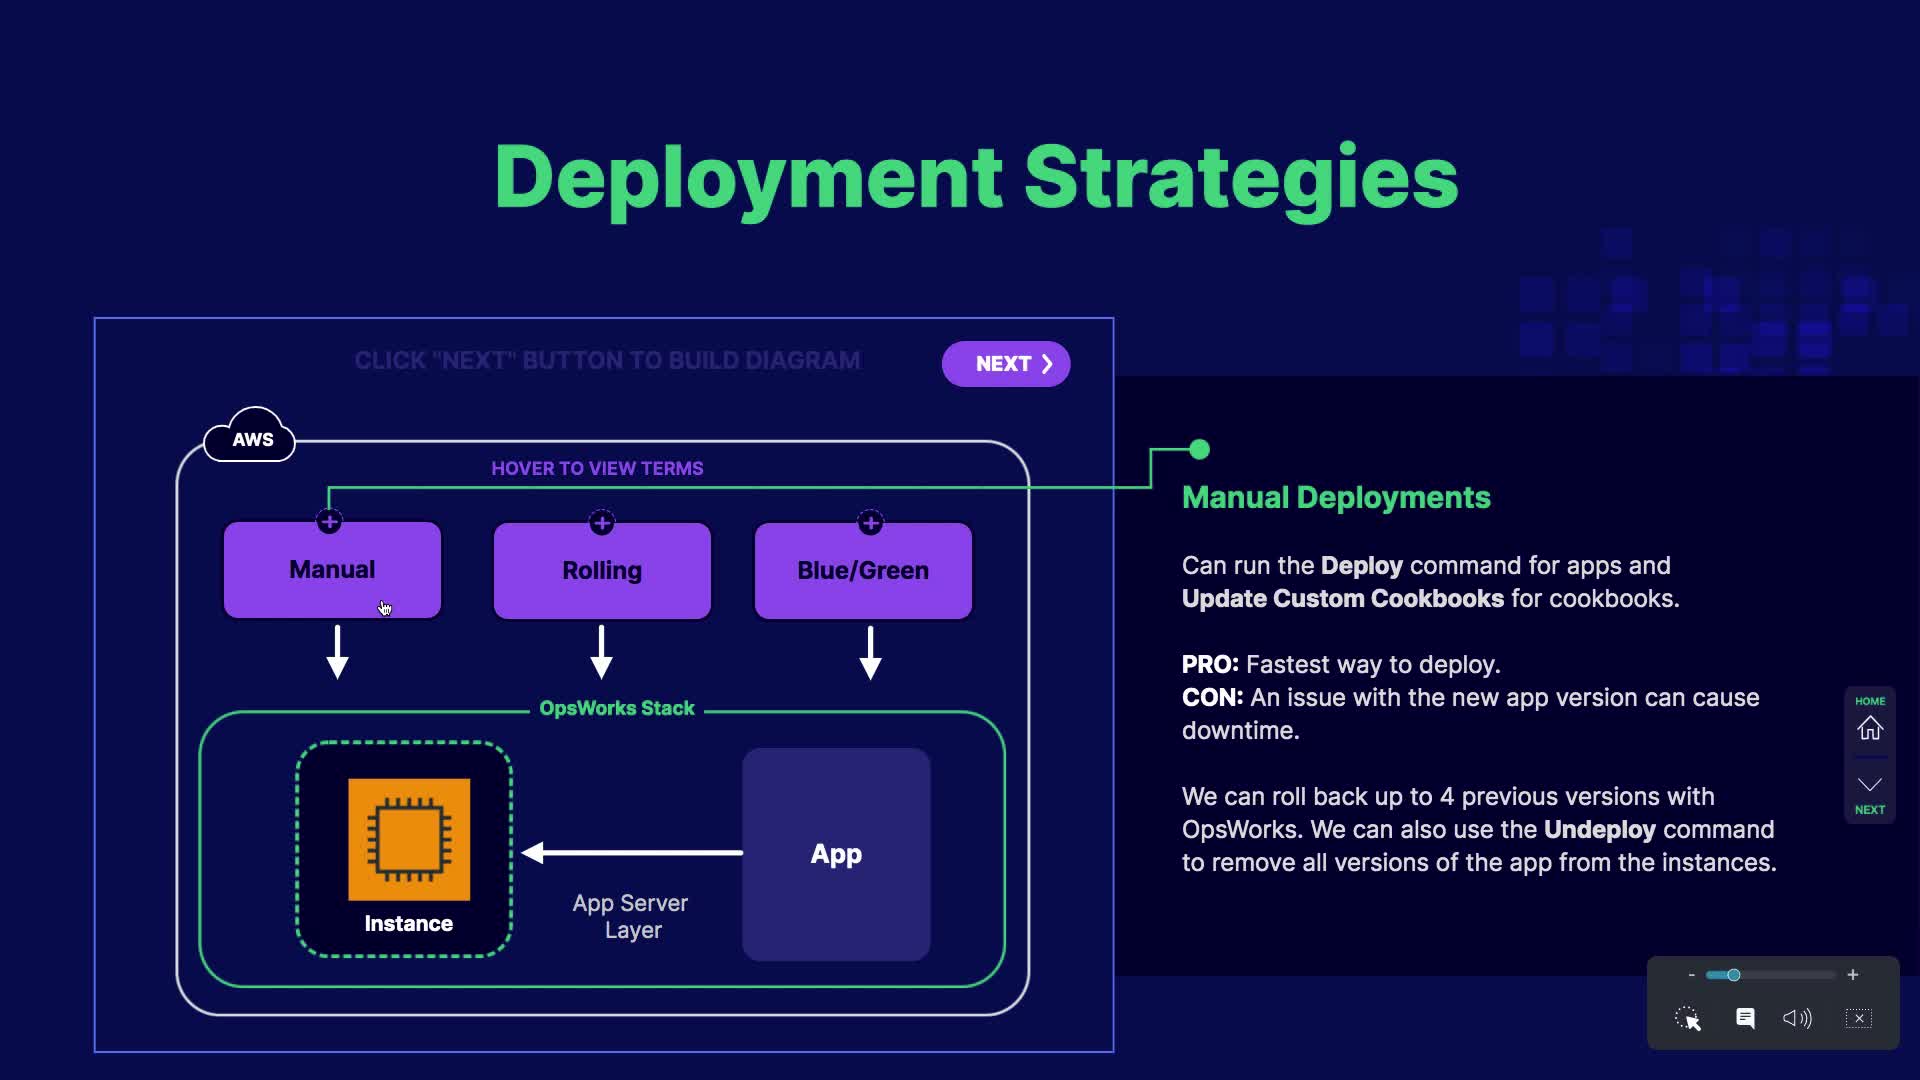Expand the plus icon above Rolling

(601, 522)
